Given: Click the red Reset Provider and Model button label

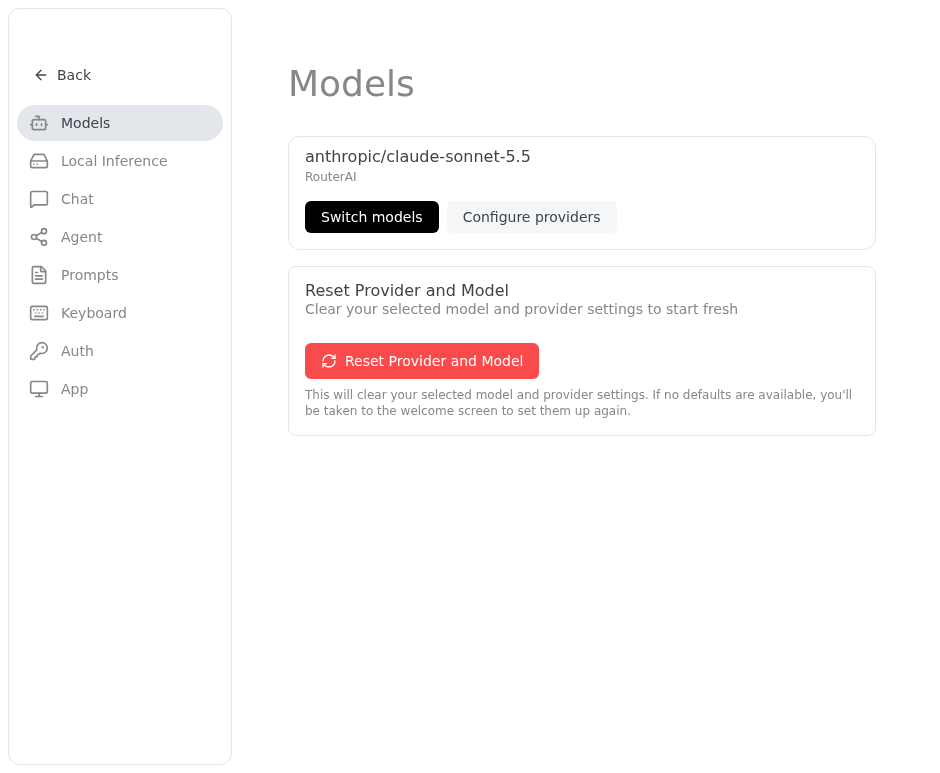Looking at the screenshot, I should pyautogui.click(x=434, y=361).
